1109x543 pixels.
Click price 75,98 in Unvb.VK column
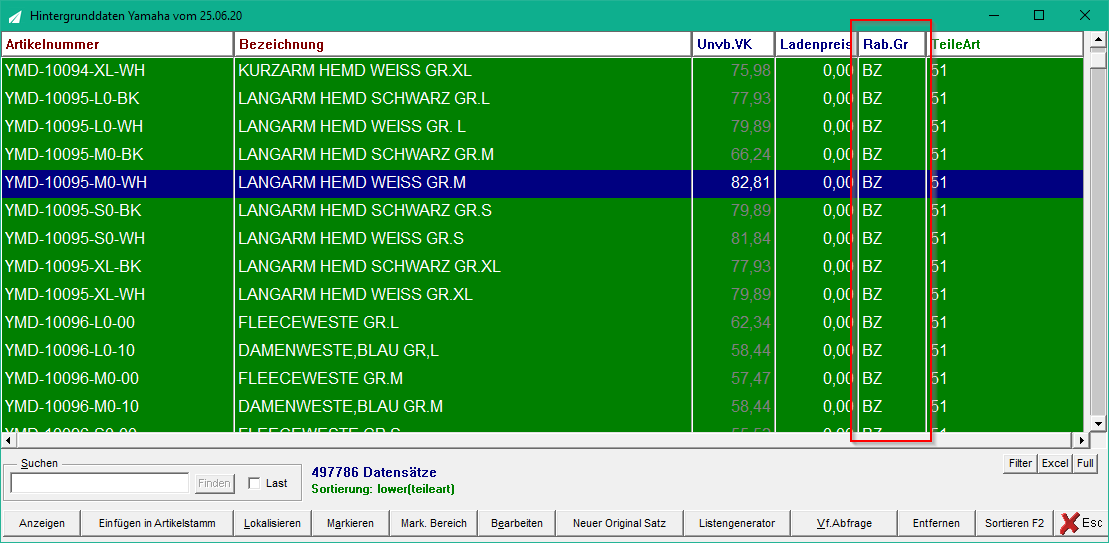(x=750, y=71)
